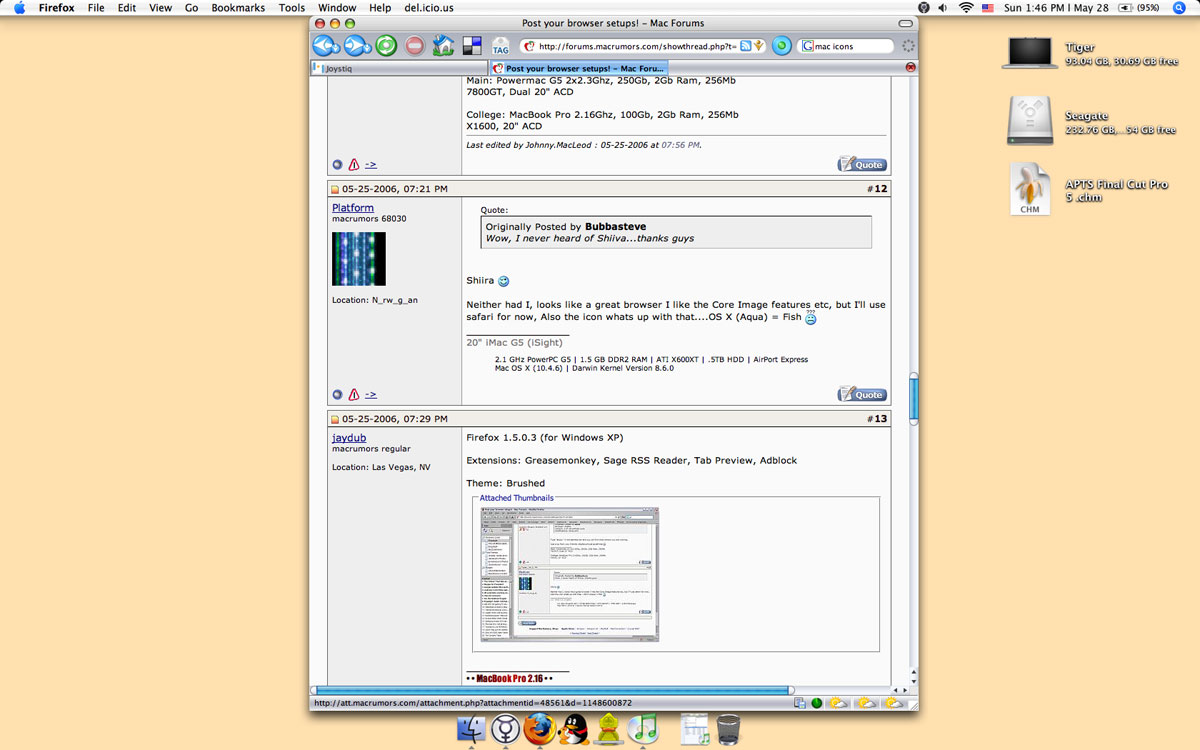Click the post icon beside 07:29 PM date
The image size is (1200, 750).
336,419
